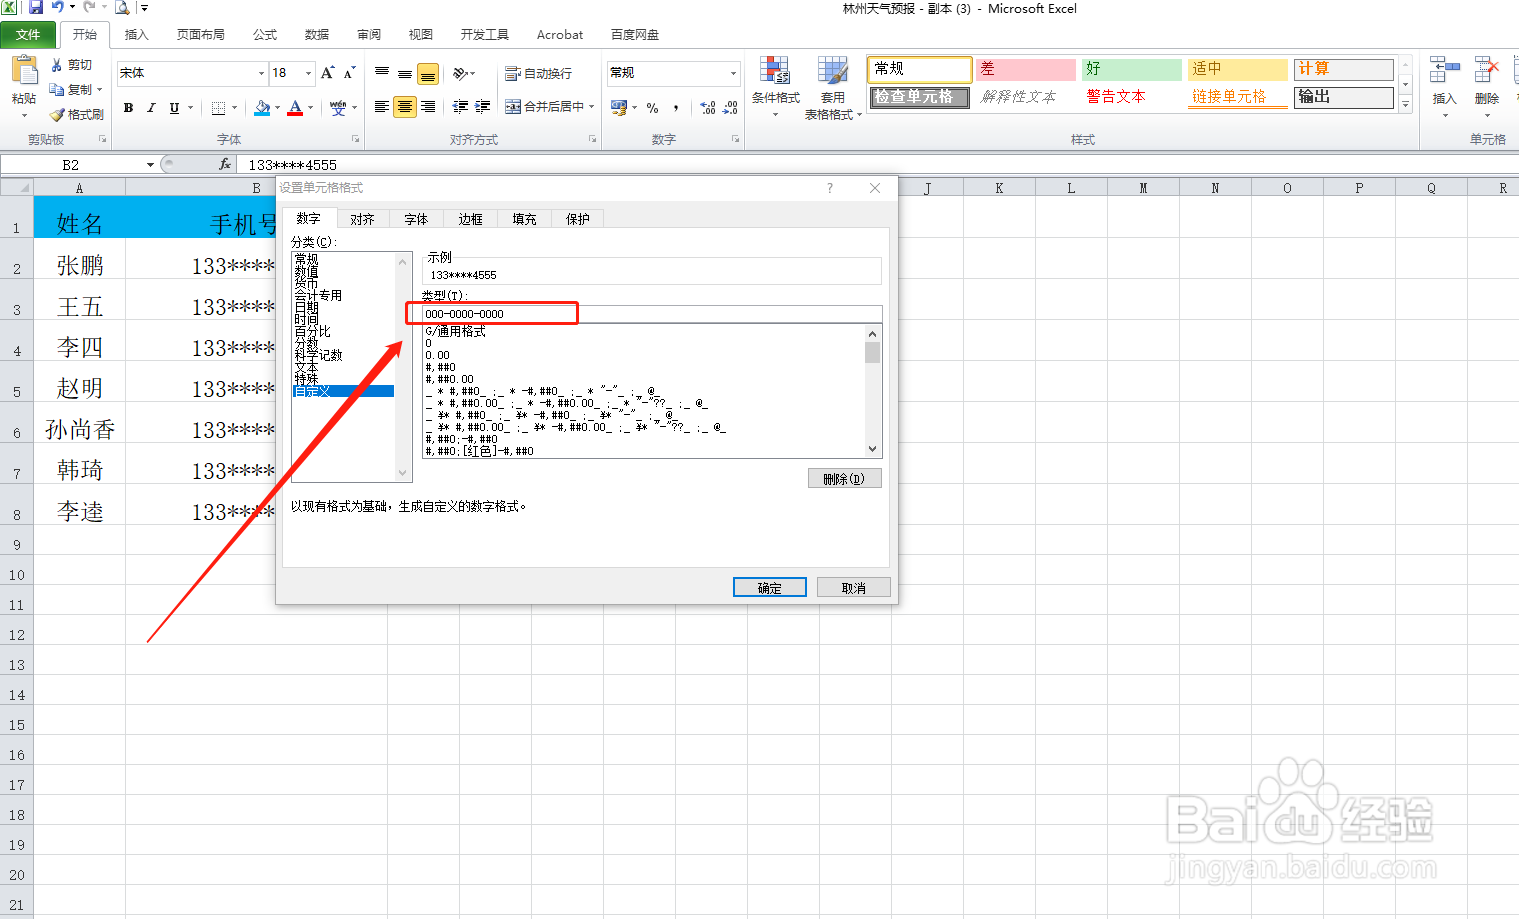Apply the 差 red cell style swatch
The height and width of the screenshot is (919, 1519).
(x=1026, y=69)
